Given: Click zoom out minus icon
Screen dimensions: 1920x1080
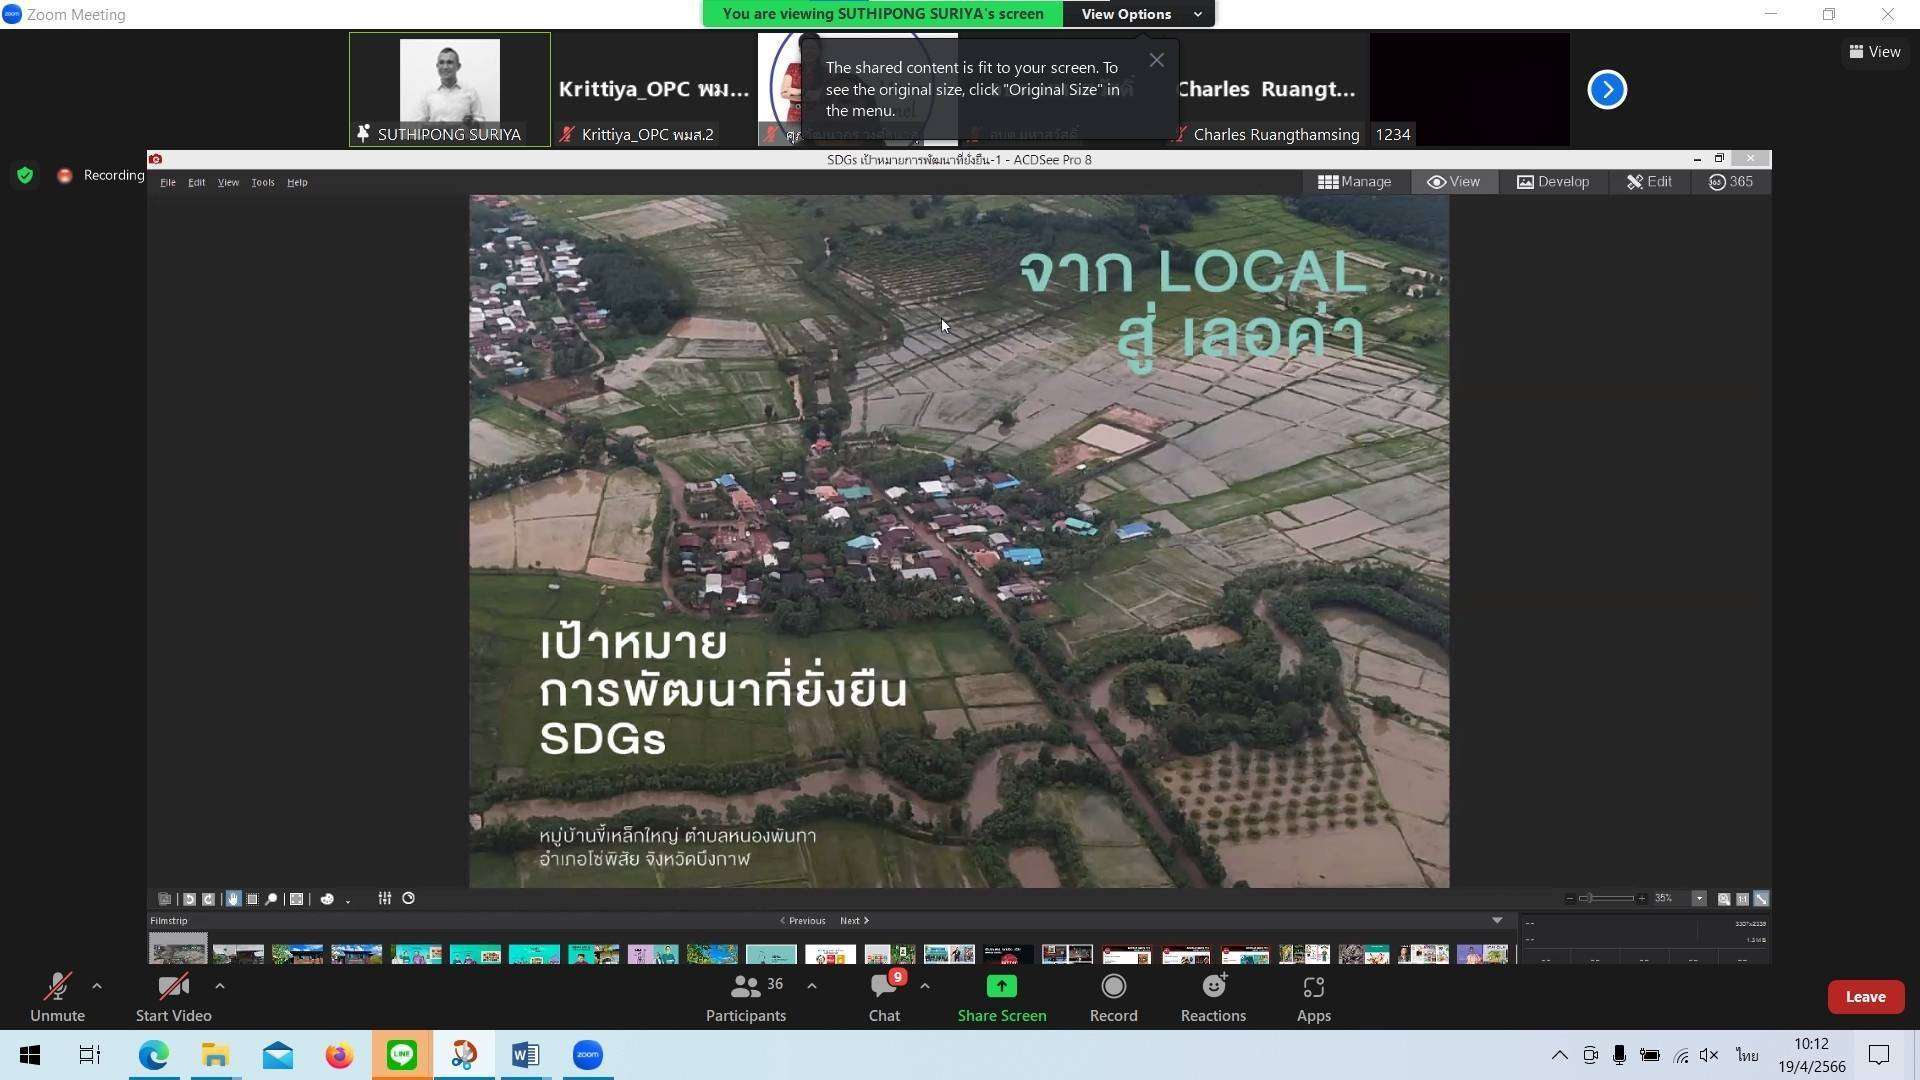Looking at the screenshot, I should [x=1570, y=899].
